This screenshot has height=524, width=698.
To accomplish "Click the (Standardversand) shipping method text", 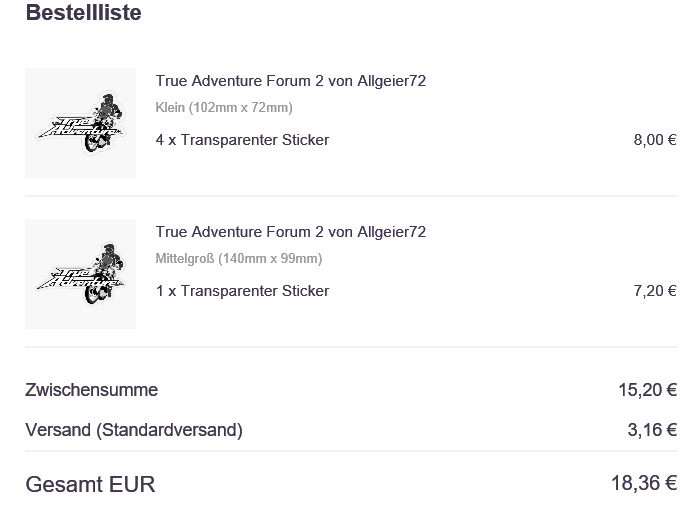I will [169, 430].
